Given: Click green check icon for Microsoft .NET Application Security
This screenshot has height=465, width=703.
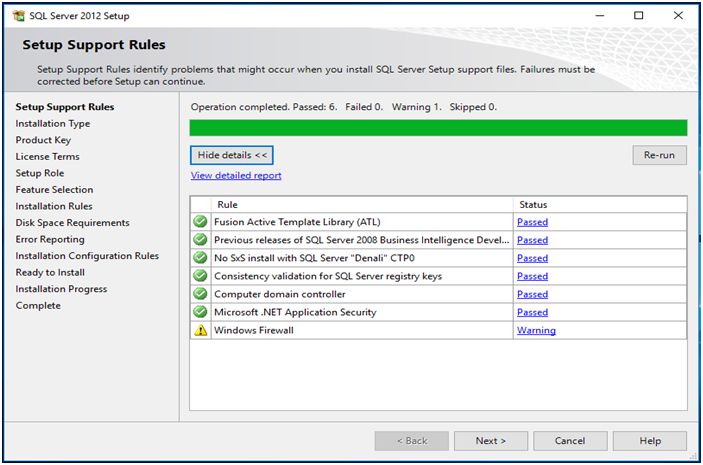Looking at the screenshot, I should click(200, 312).
